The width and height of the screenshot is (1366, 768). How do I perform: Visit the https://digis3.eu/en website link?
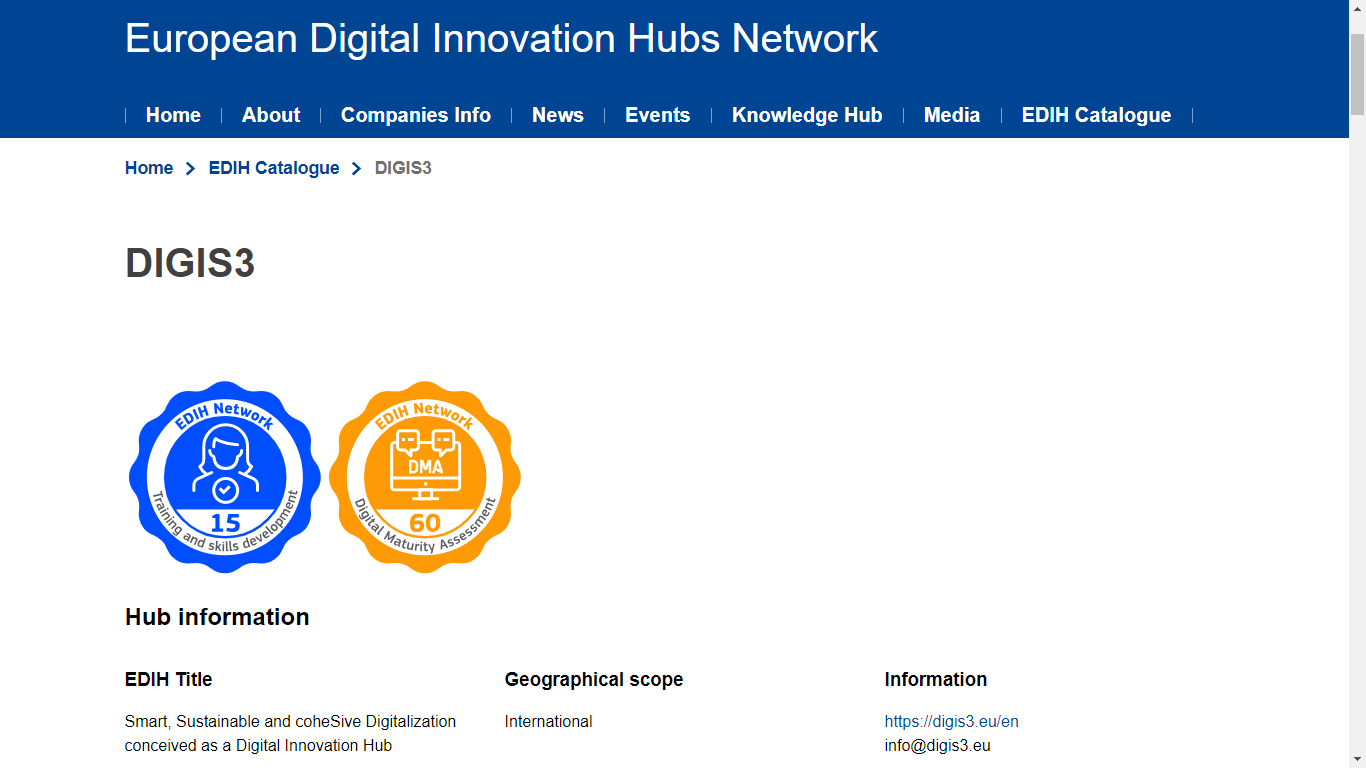pos(951,721)
